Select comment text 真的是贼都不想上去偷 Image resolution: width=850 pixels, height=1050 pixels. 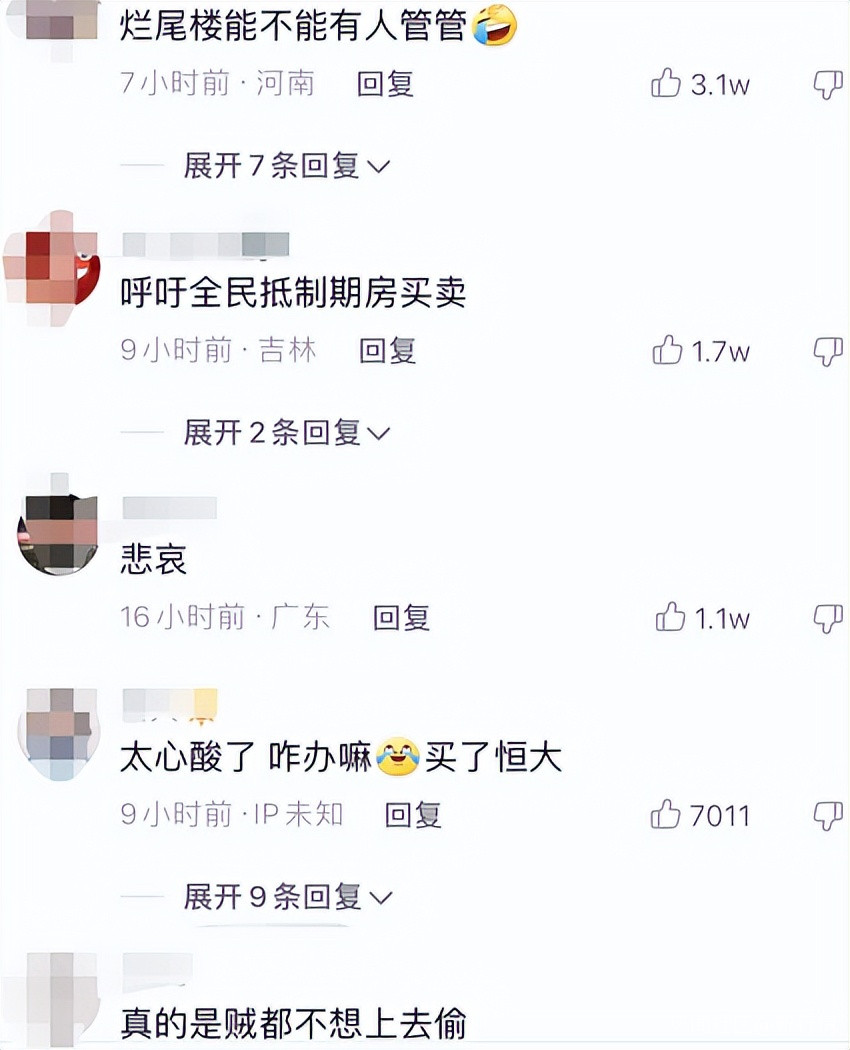[x=293, y=1023]
